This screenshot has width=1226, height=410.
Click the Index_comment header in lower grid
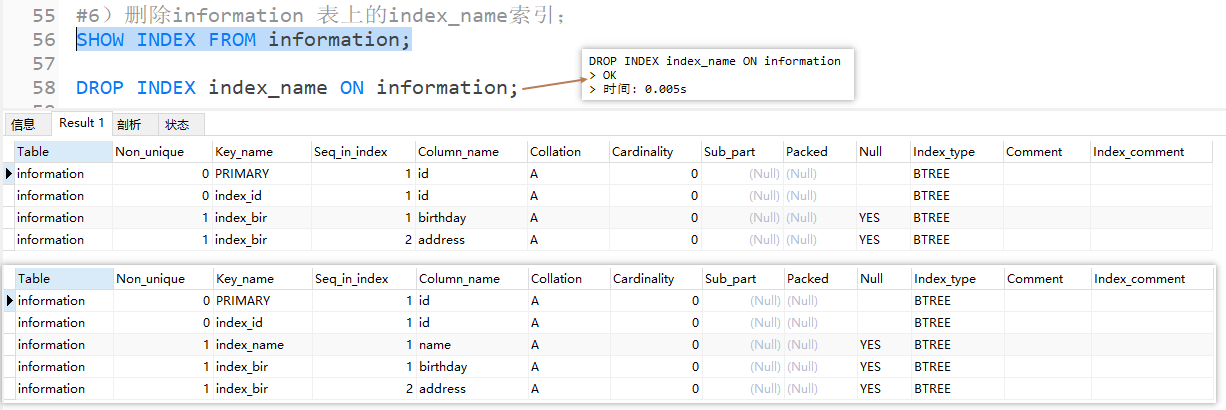coord(1140,279)
